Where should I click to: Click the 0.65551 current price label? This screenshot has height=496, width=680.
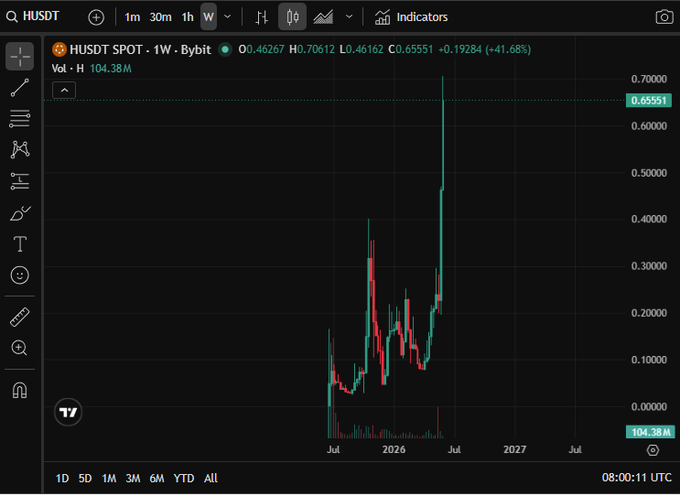click(649, 101)
